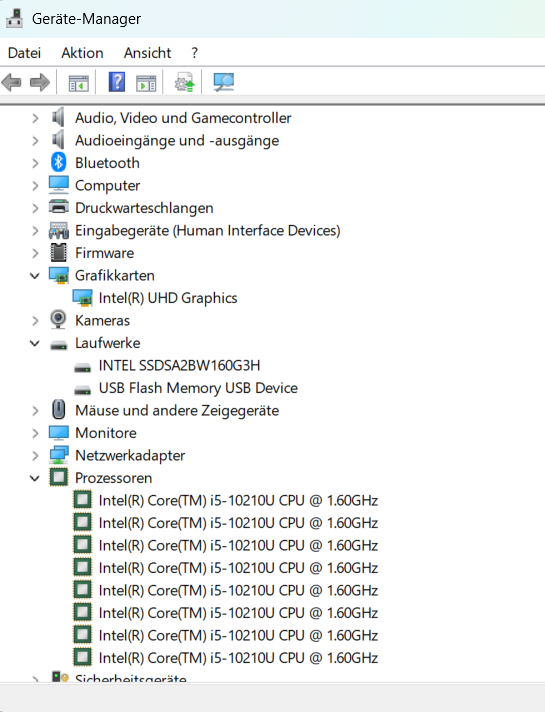Click the Bluetooth logo icon
The width and height of the screenshot is (545, 712).
point(58,163)
